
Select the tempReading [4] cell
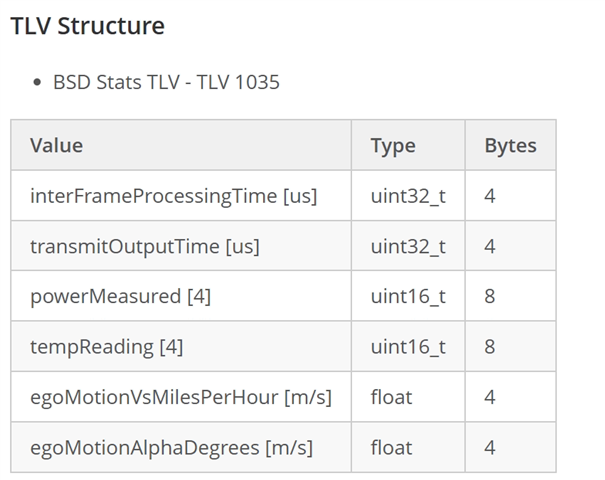pos(106,347)
